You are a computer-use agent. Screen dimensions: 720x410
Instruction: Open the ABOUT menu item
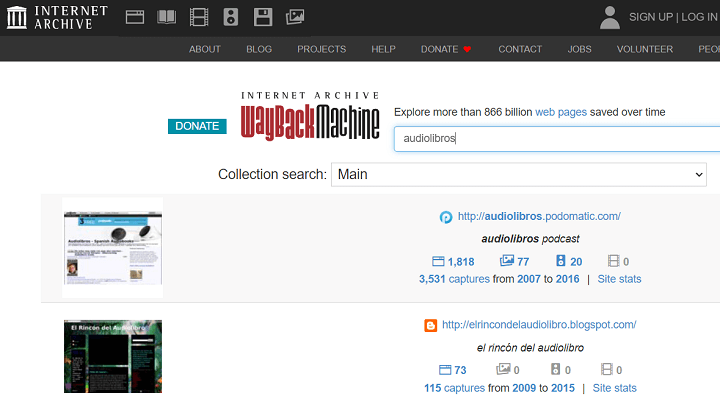click(x=205, y=49)
